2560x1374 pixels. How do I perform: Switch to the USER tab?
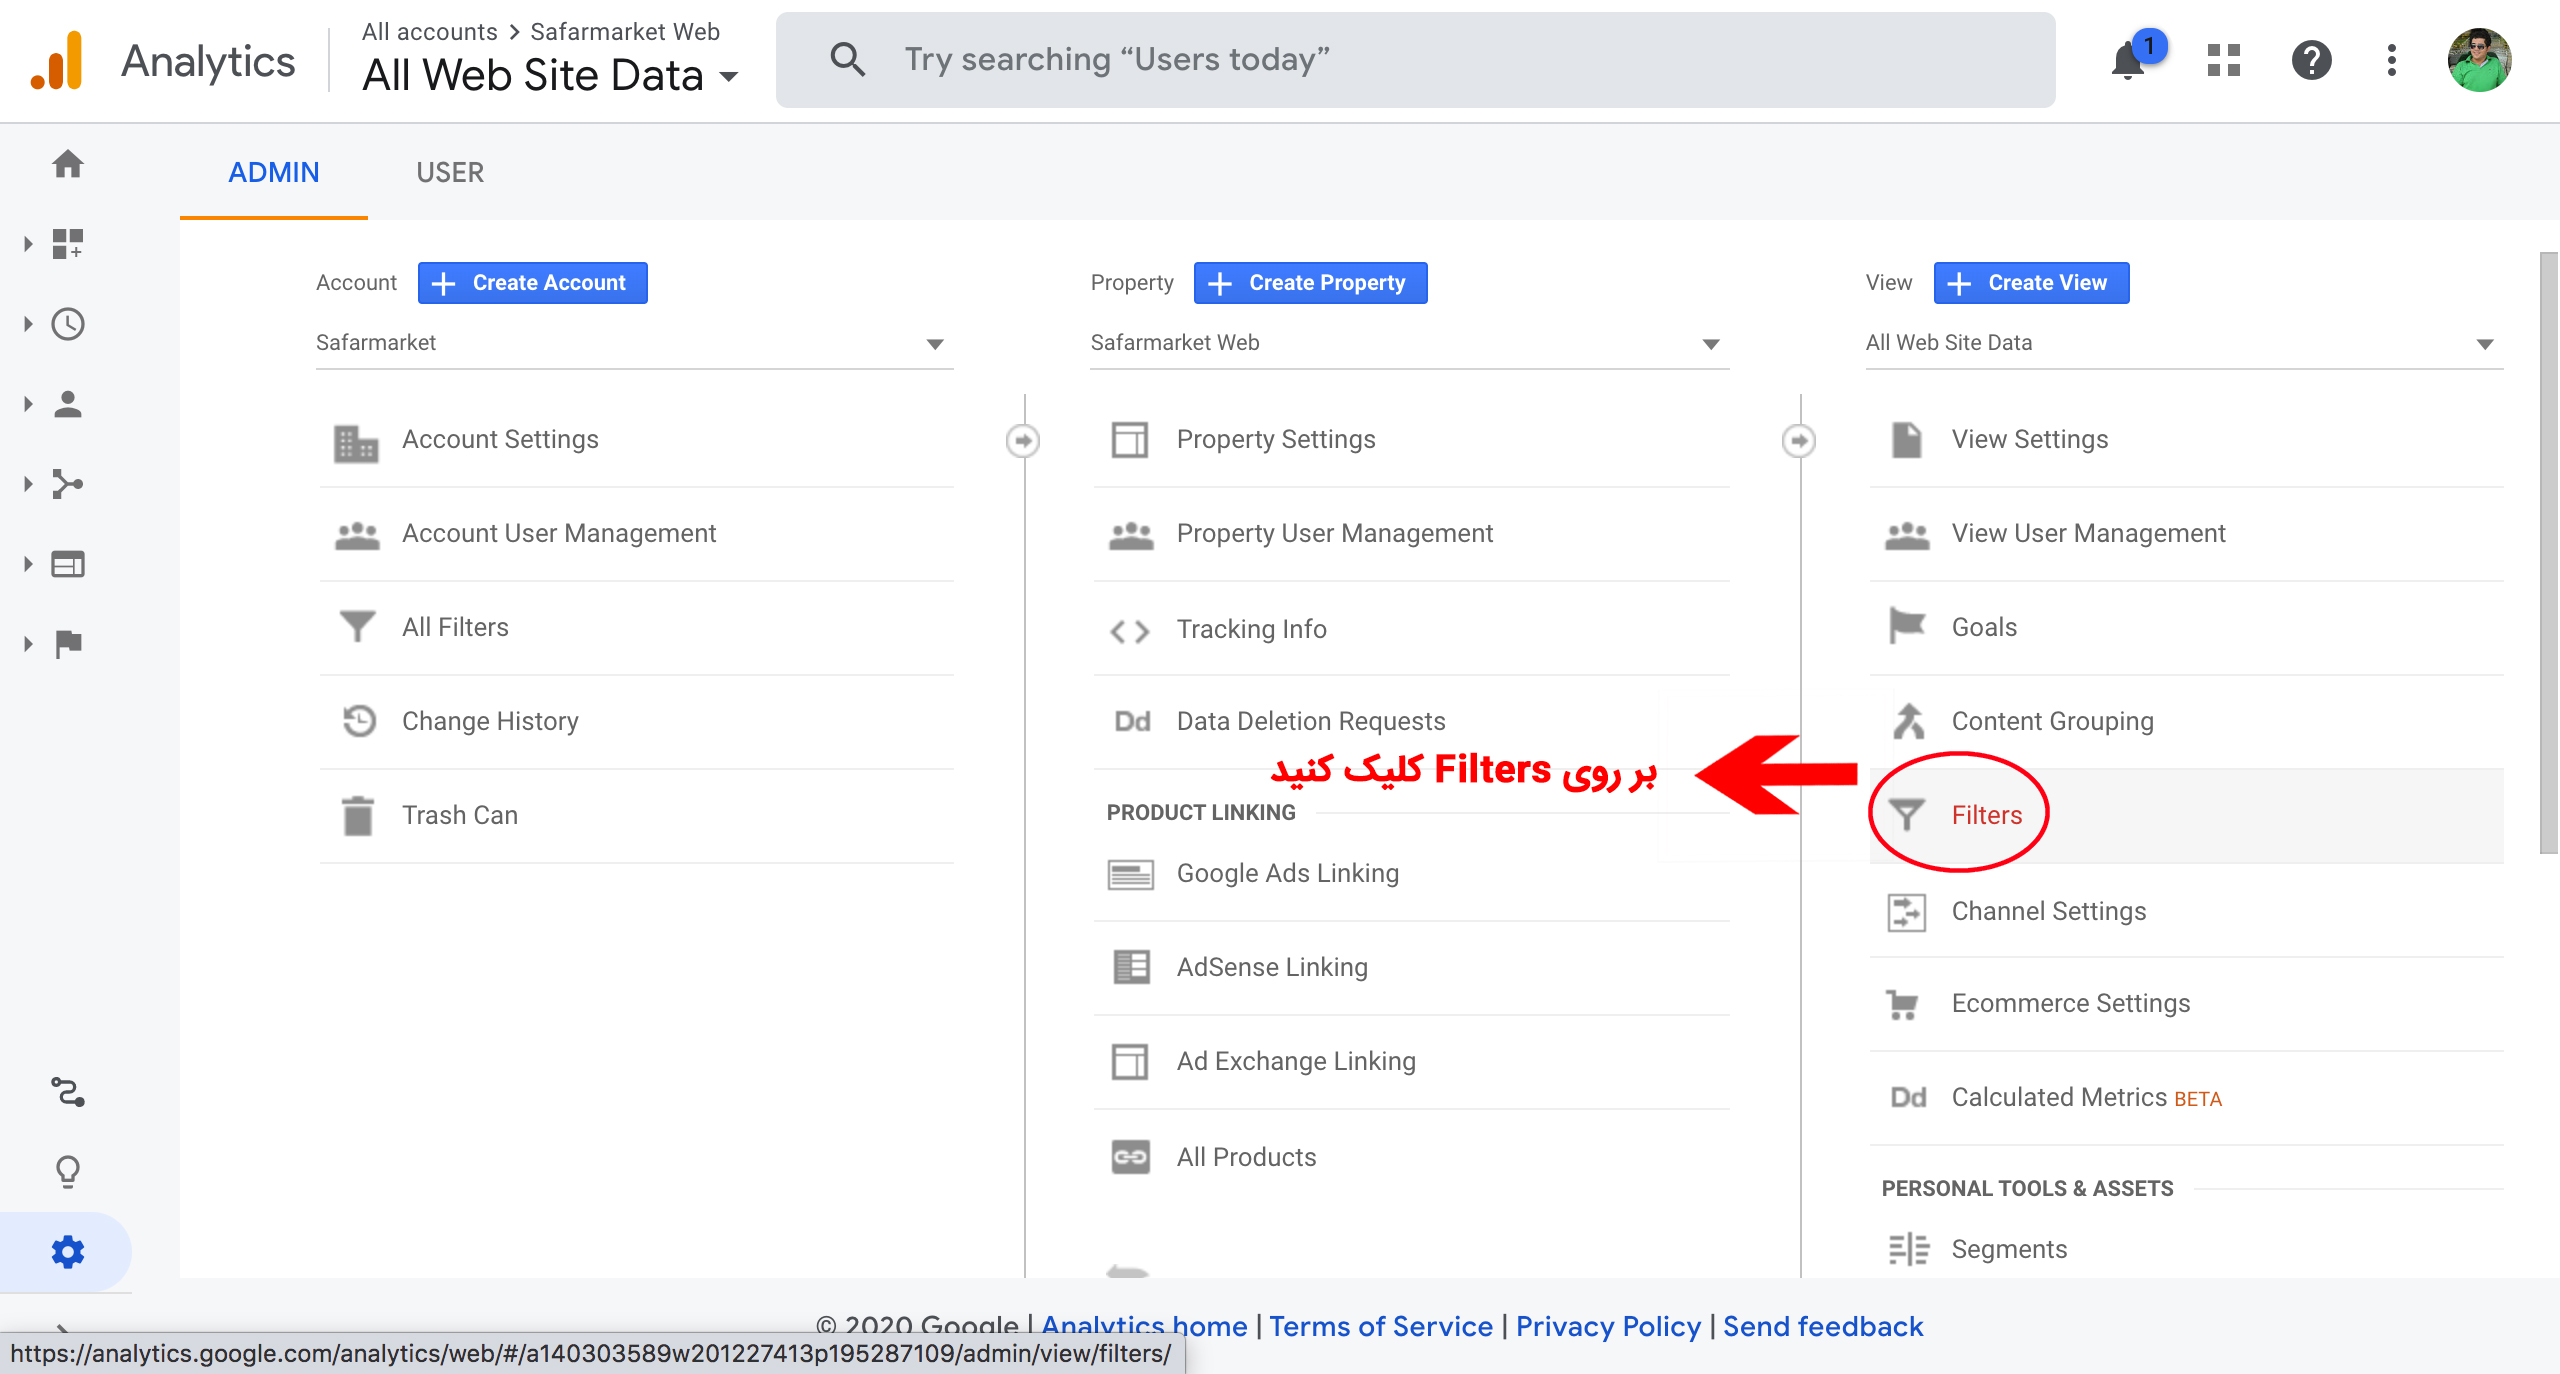pyautogui.click(x=450, y=172)
